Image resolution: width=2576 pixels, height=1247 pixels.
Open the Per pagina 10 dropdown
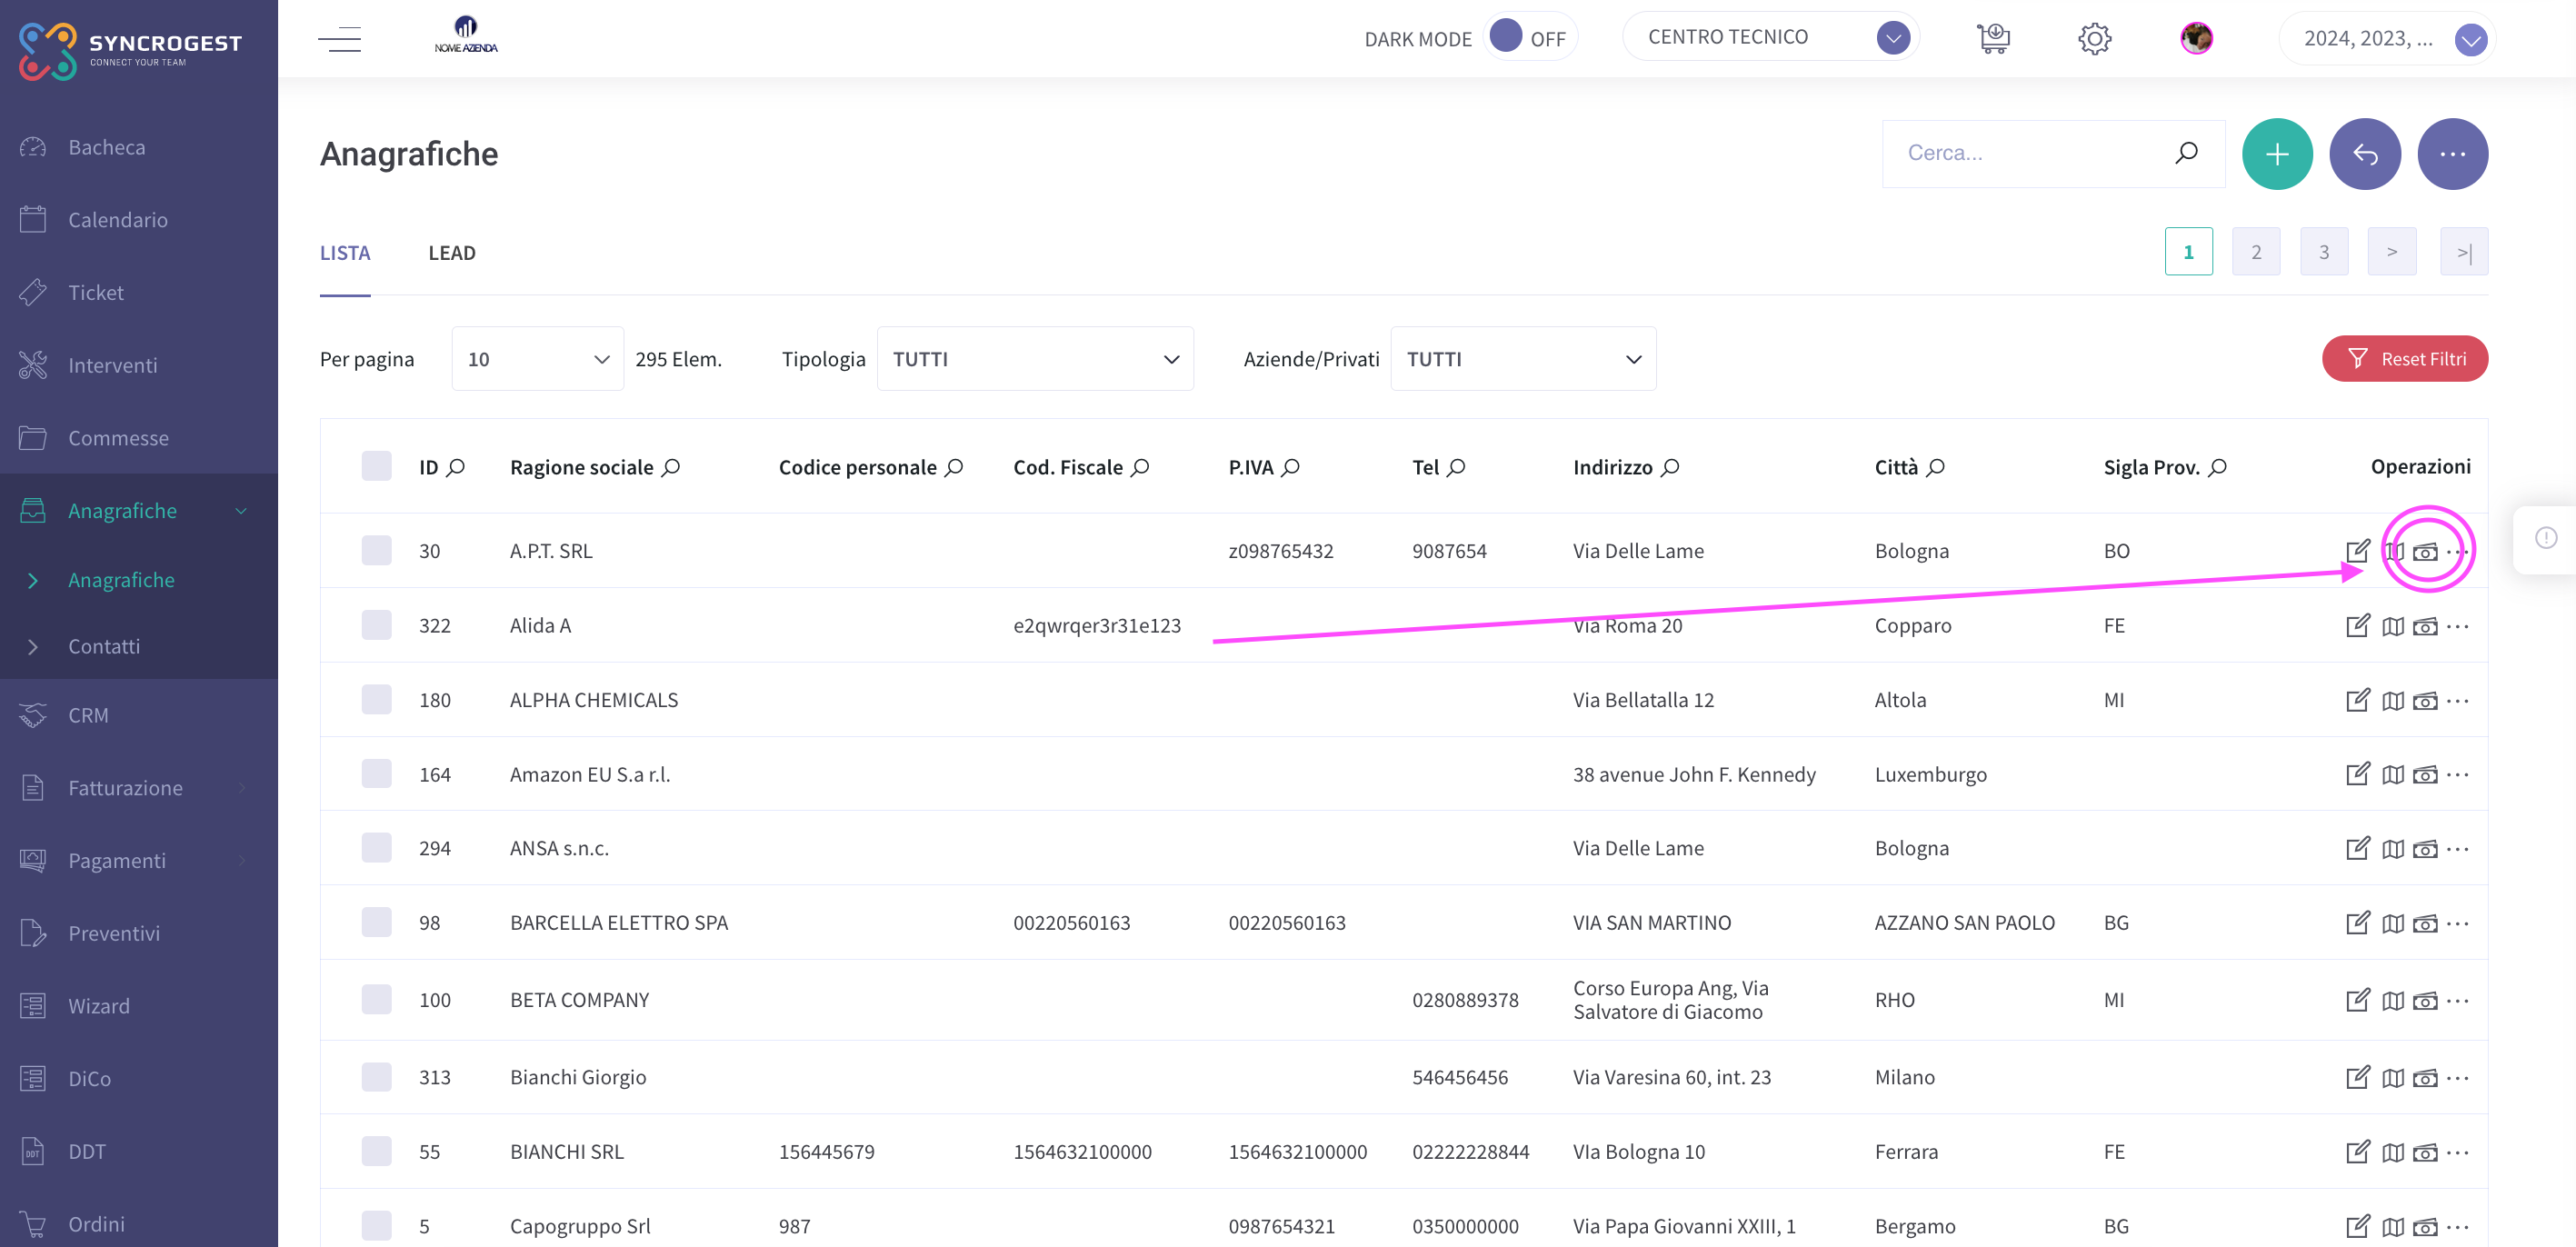point(537,359)
